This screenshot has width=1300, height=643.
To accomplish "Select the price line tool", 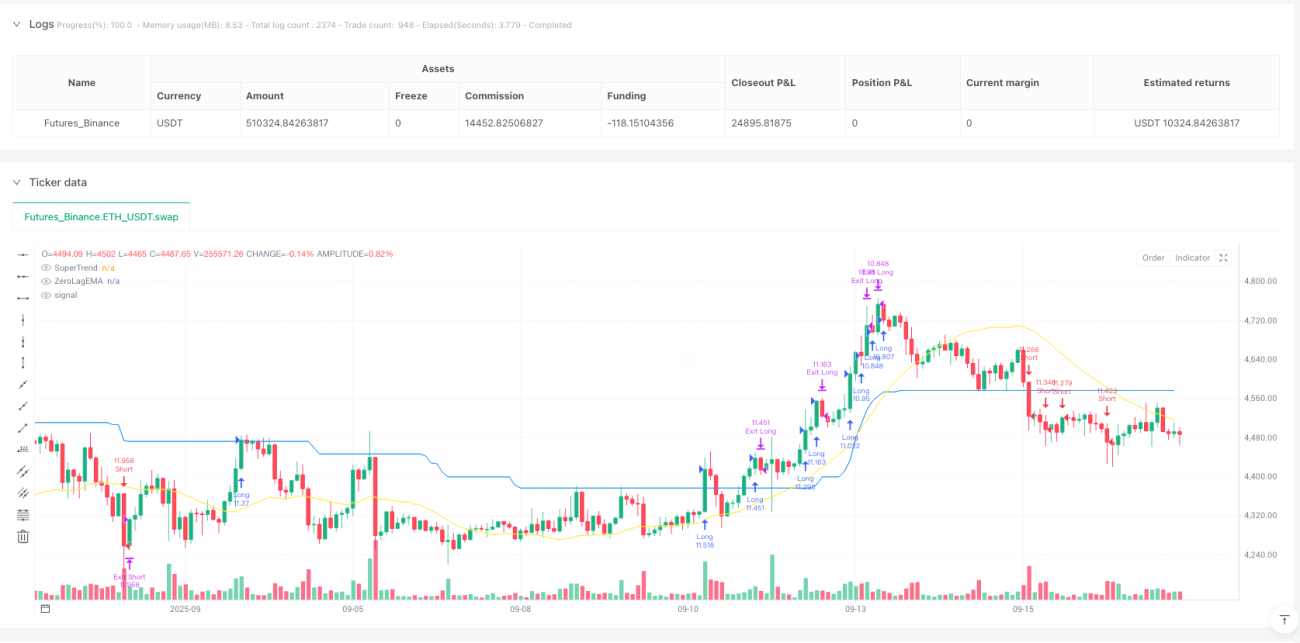I will click(23, 450).
